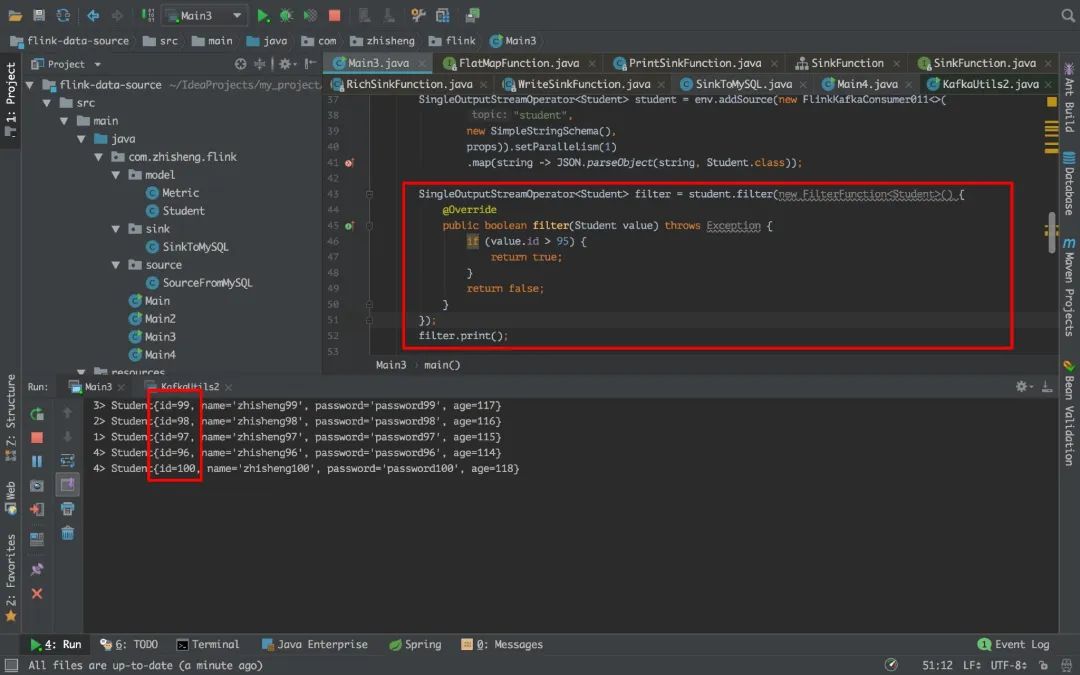Open the Student class in project tree
The image size is (1080, 675).
coord(183,211)
